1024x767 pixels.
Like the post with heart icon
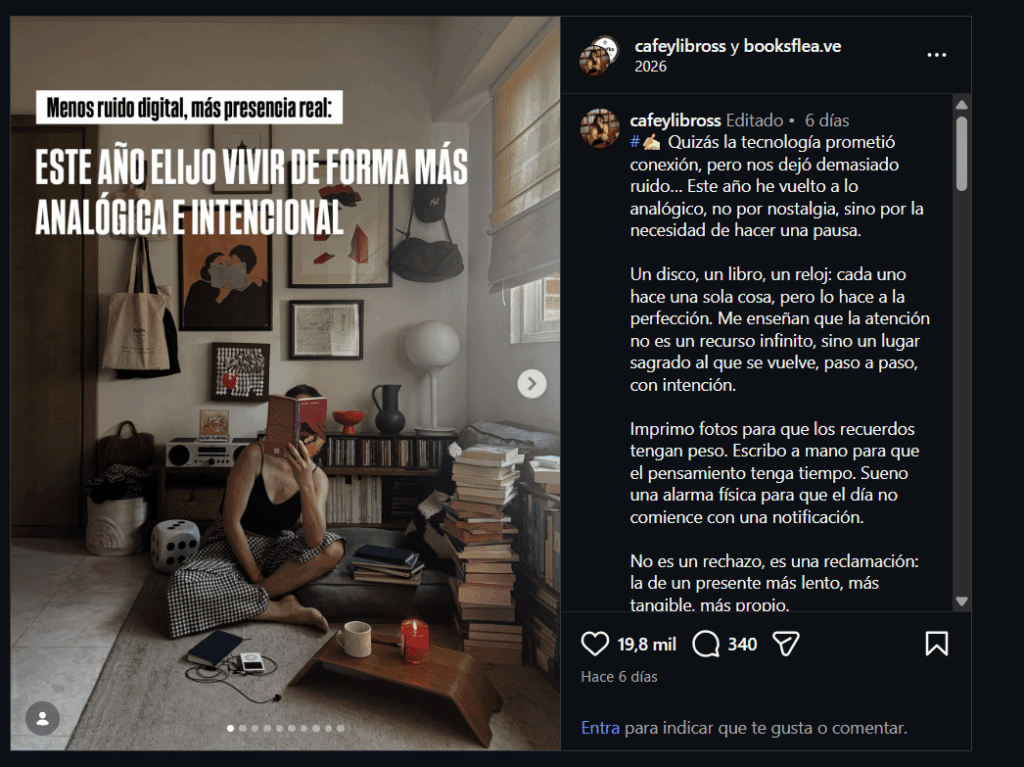(594, 644)
